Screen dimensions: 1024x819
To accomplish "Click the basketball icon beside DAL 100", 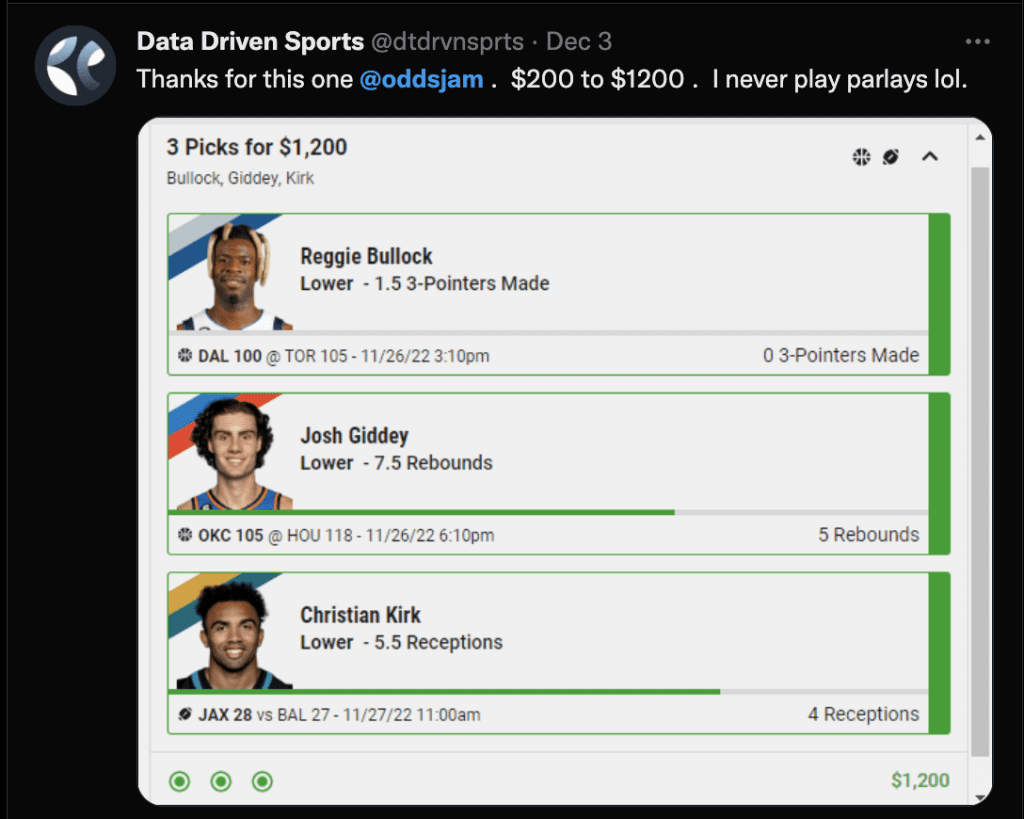I will coord(185,355).
